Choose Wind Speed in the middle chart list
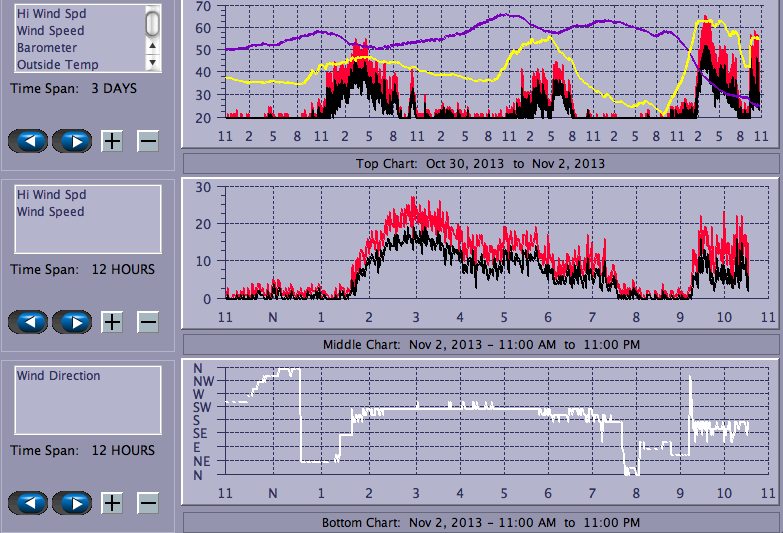Image resolution: width=783 pixels, height=533 pixels. coord(50,212)
